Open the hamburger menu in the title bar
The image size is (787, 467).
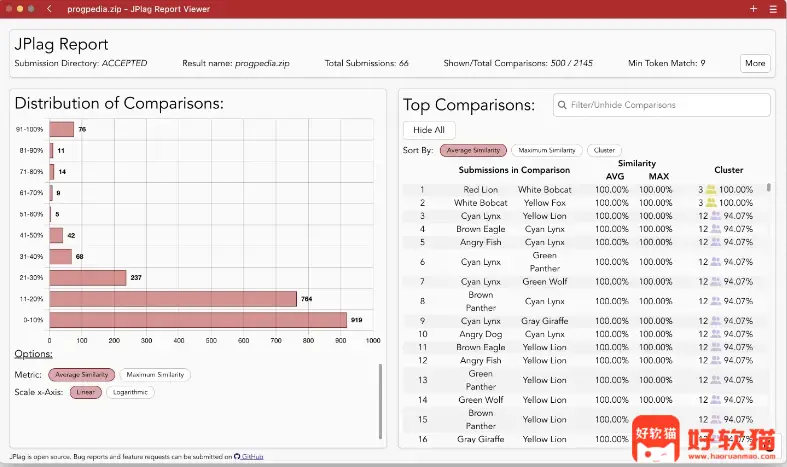[772, 8]
